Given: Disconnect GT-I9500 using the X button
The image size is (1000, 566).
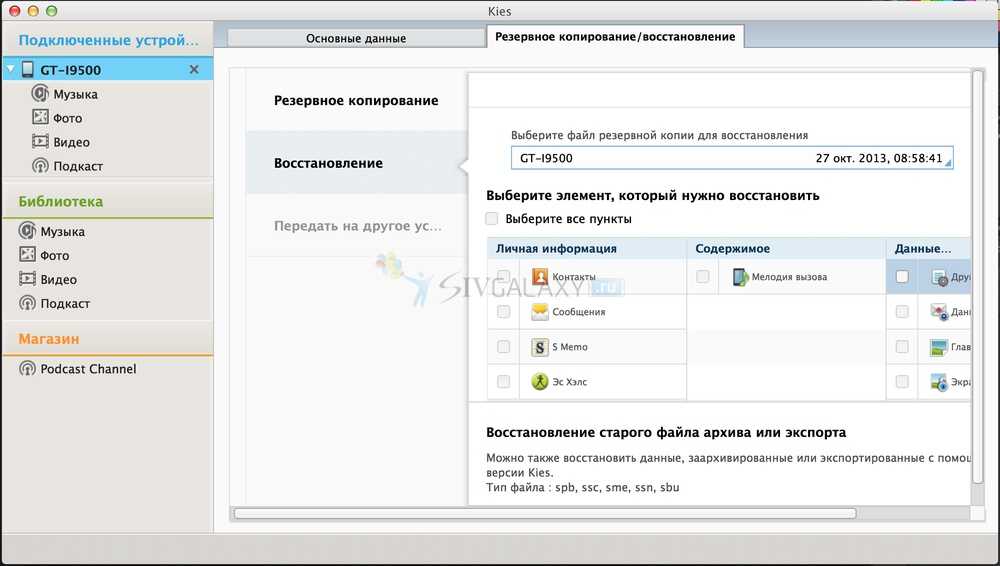Looking at the screenshot, I should point(194,70).
